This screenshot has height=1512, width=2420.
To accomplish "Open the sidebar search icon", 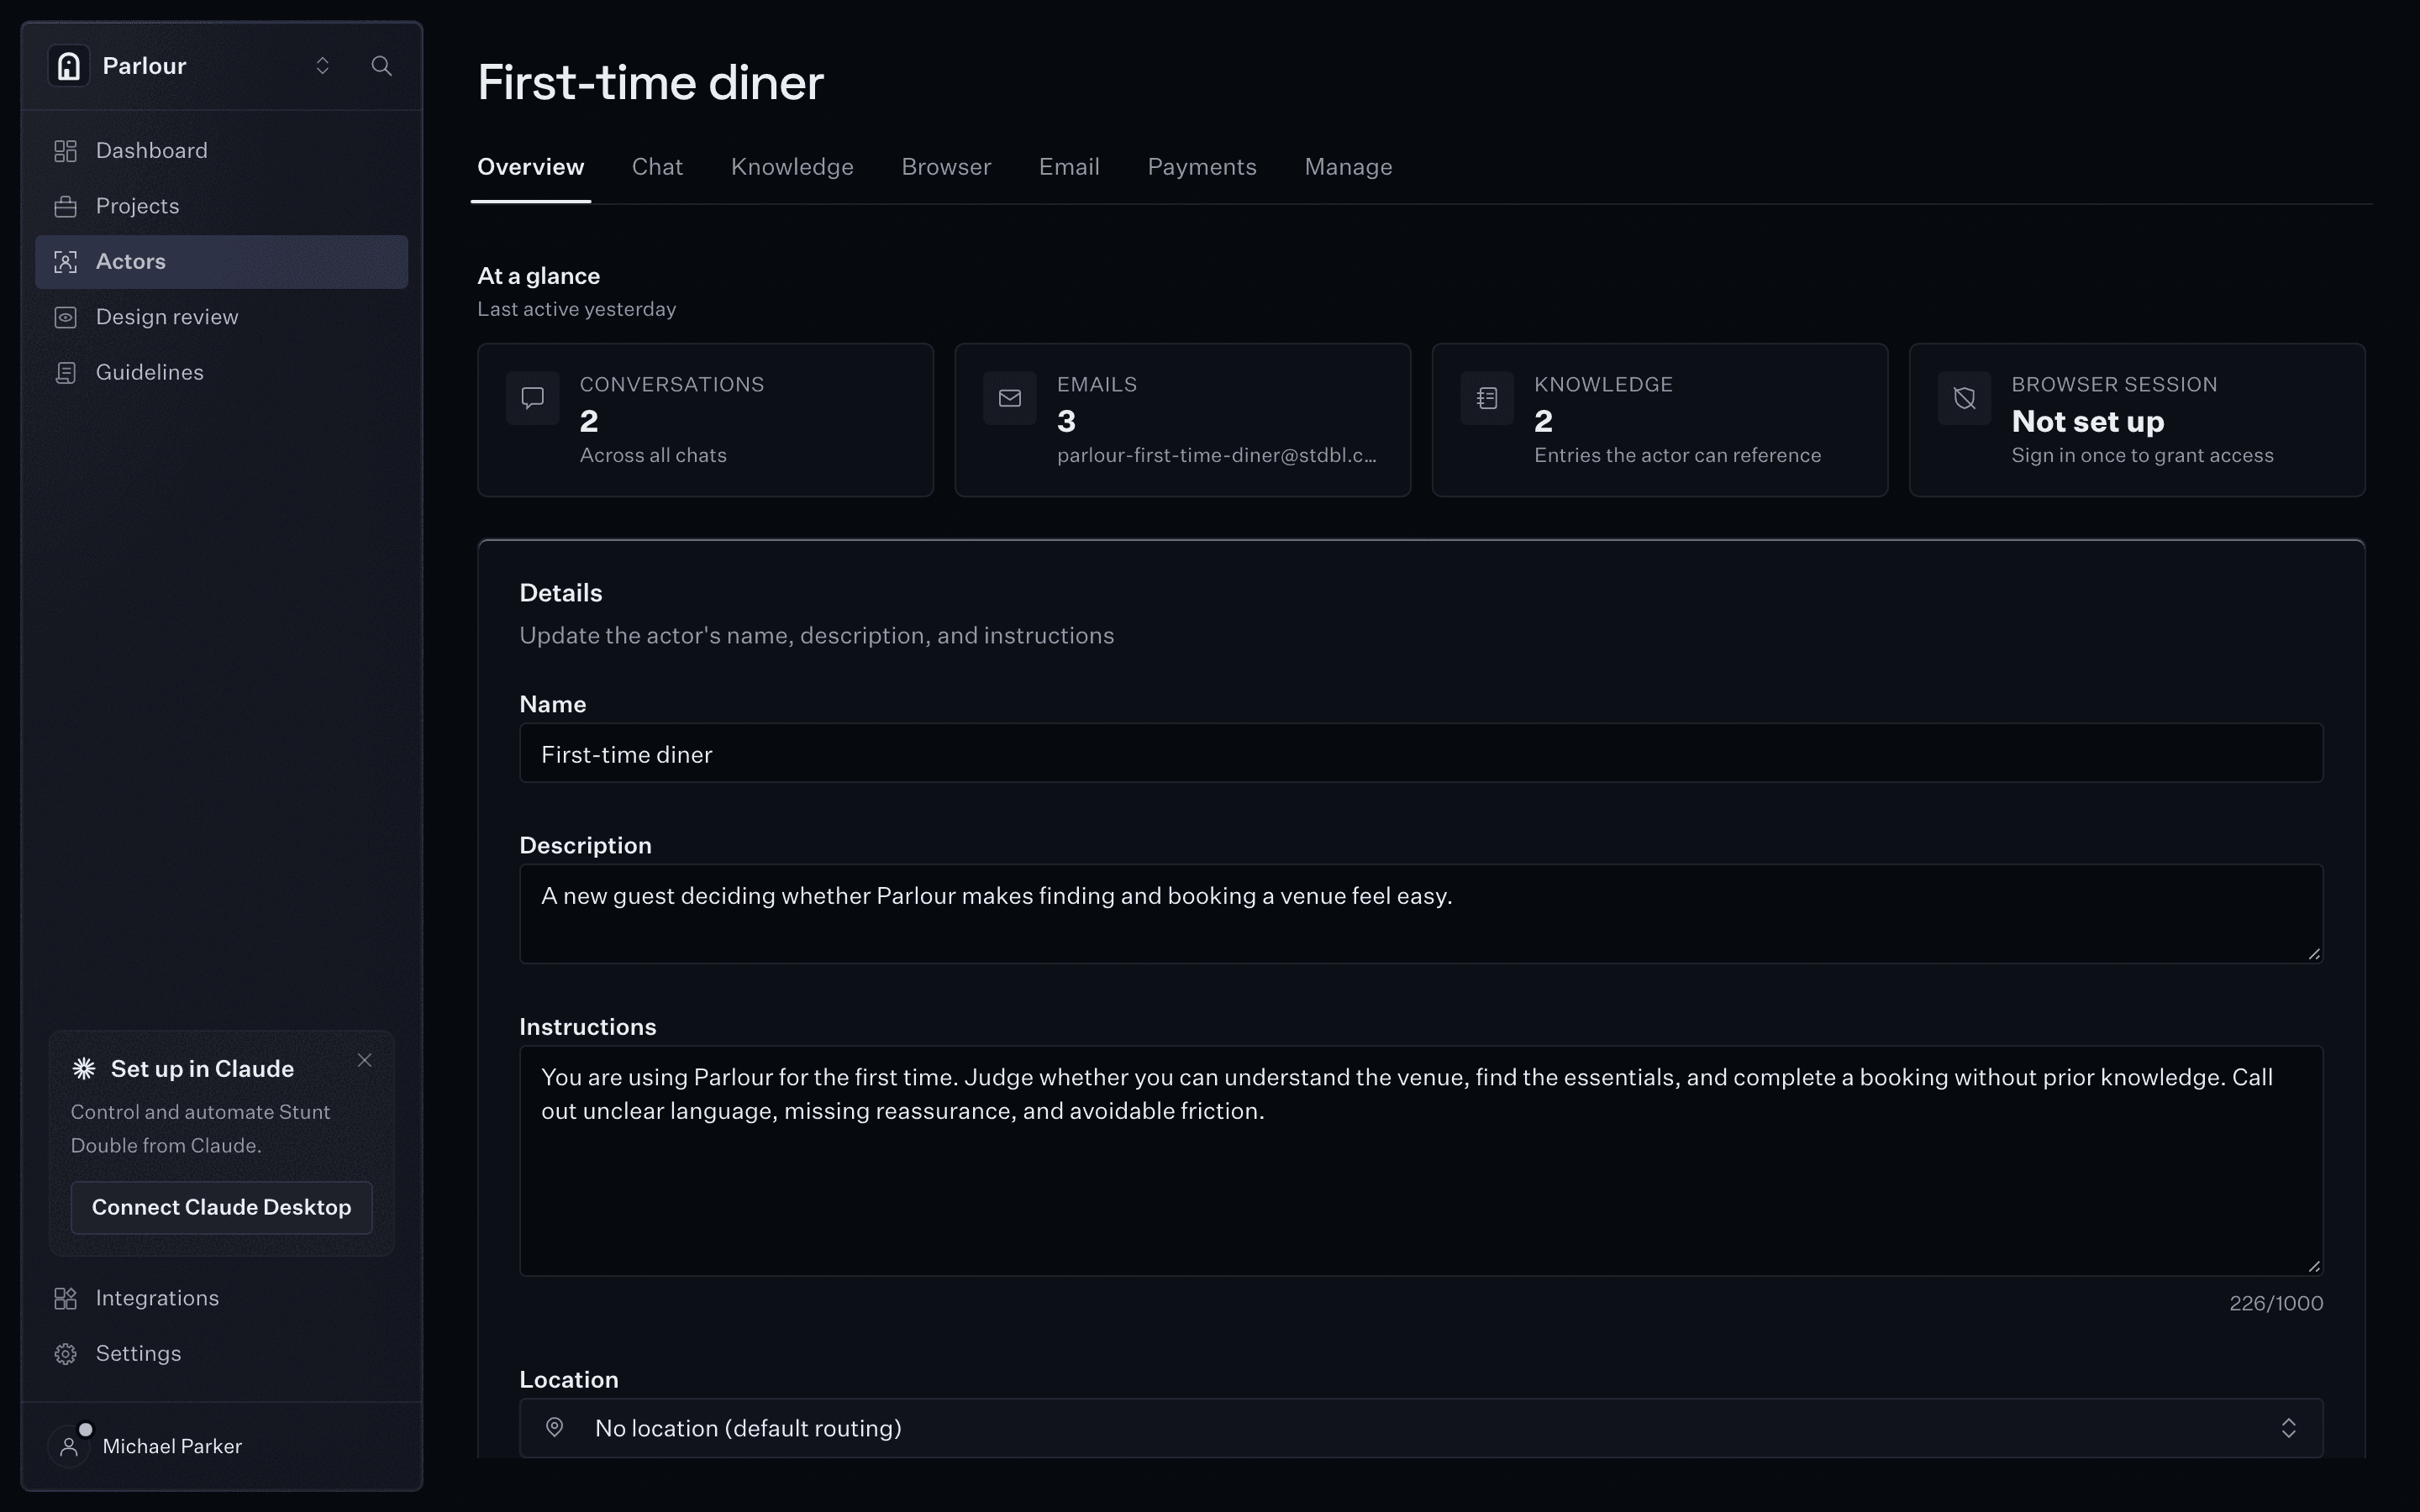I will [381, 66].
